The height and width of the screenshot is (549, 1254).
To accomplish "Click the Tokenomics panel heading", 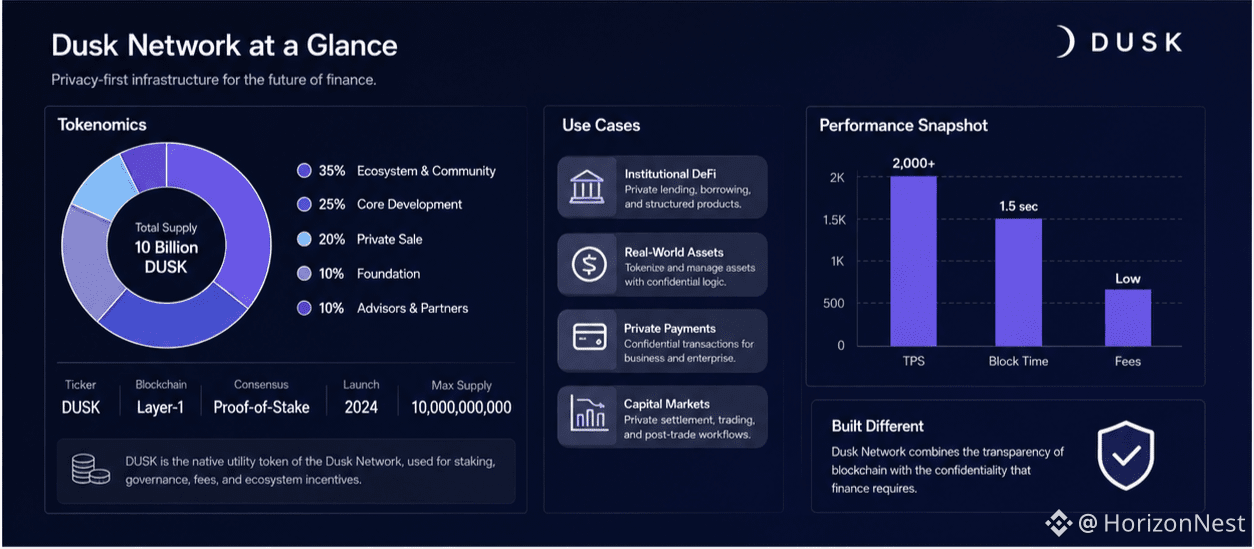I will [102, 125].
